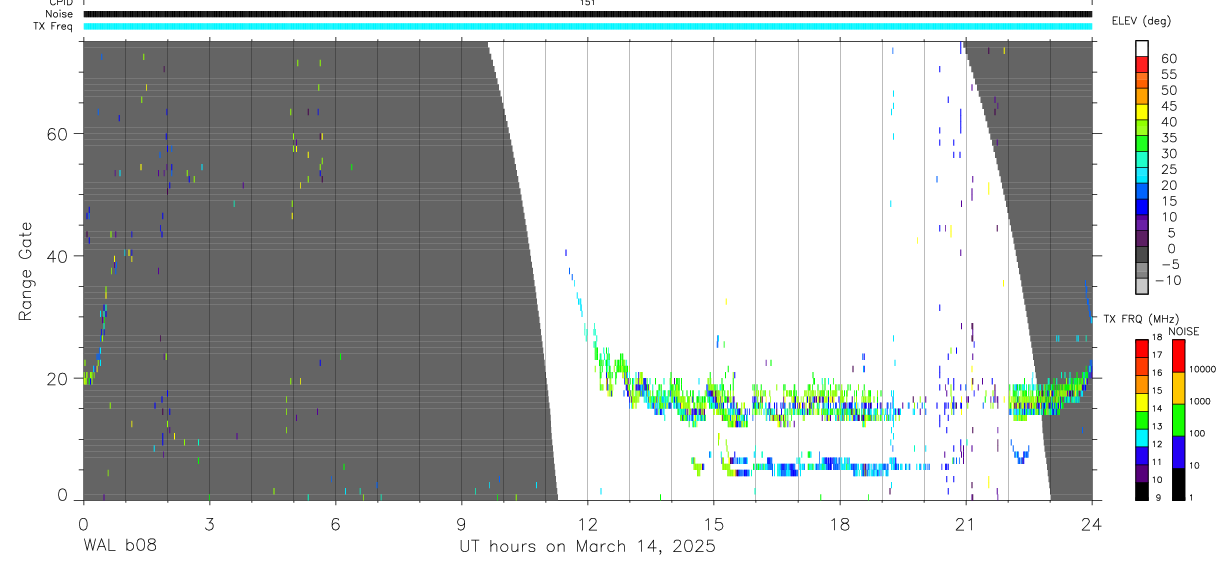Click the '20' range gate tick label

click(x=57, y=378)
